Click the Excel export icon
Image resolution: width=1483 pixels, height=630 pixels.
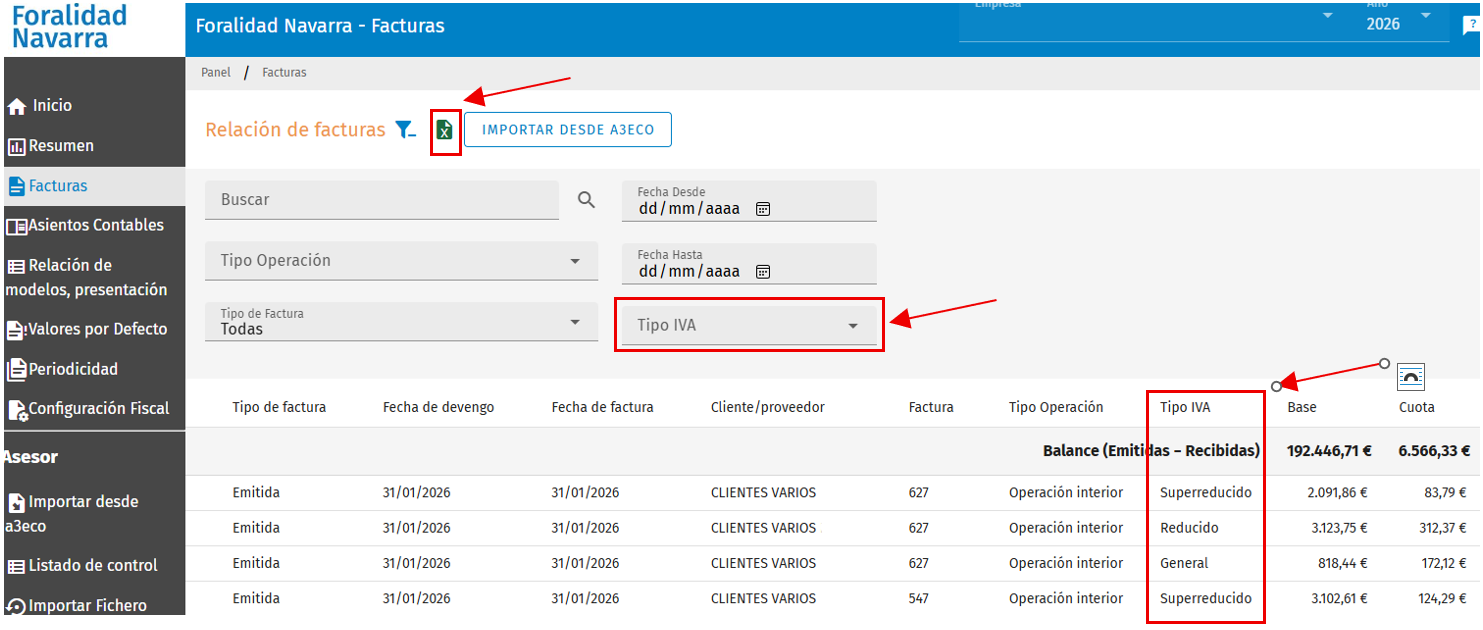tap(445, 130)
